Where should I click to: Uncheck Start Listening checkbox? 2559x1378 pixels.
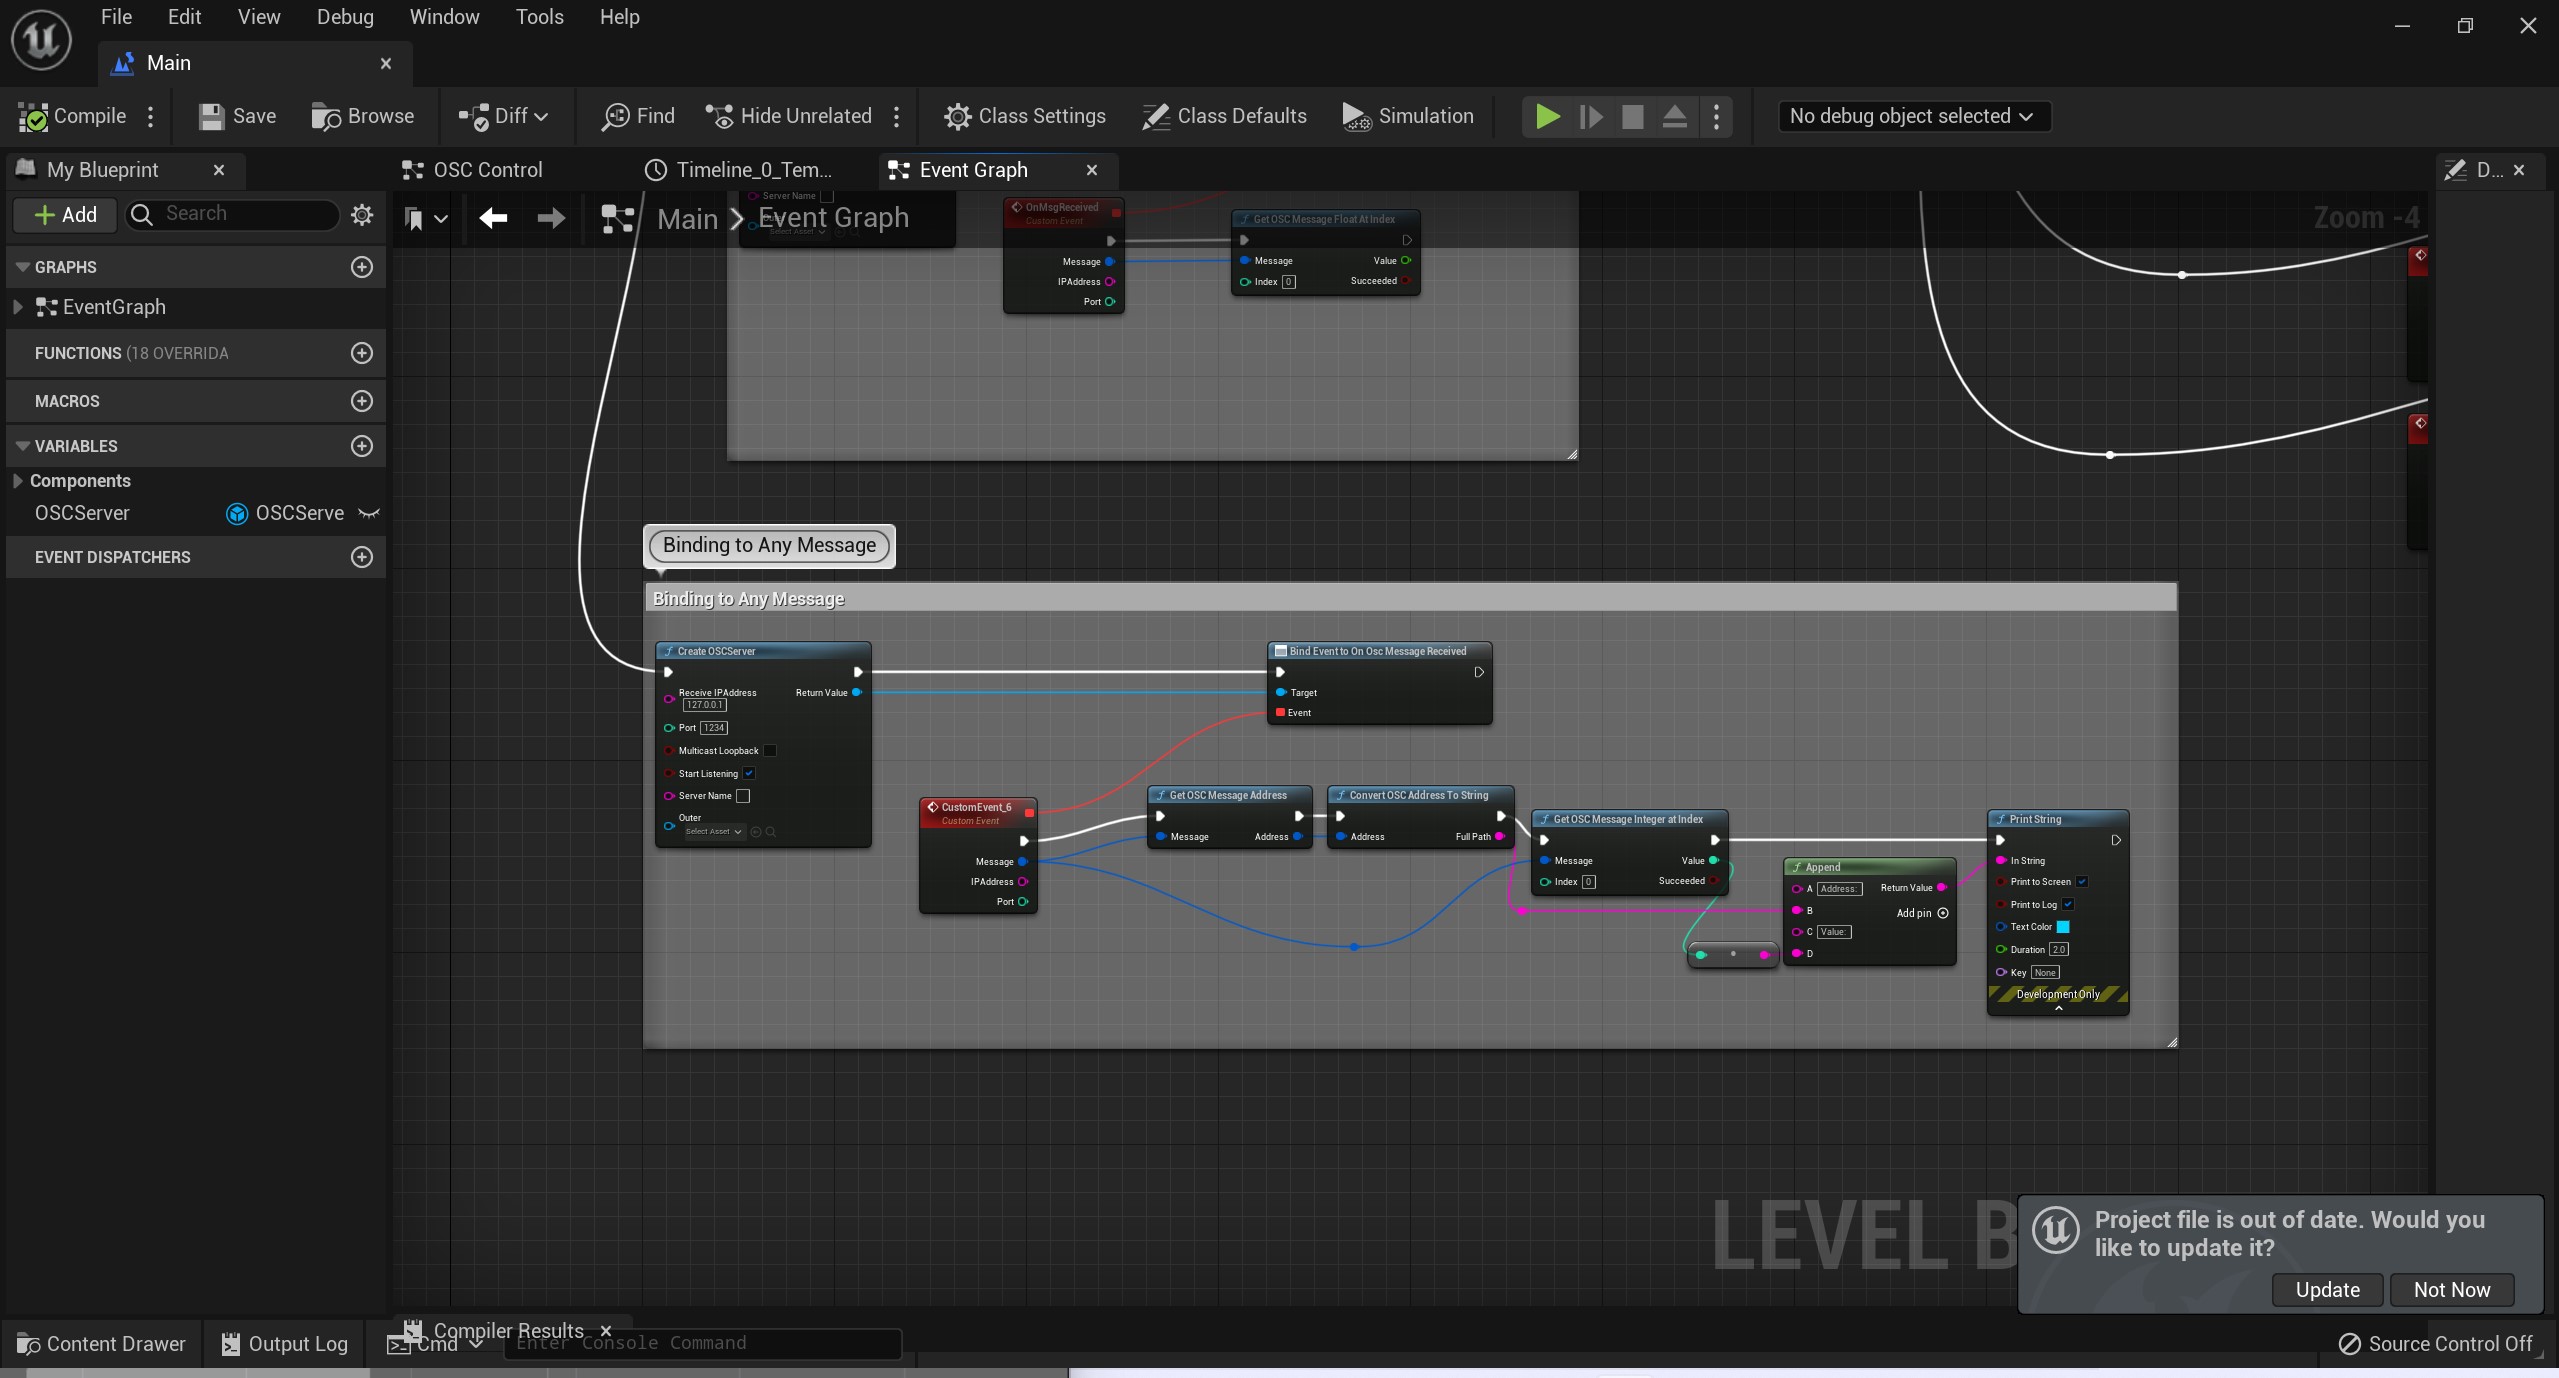click(x=749, y=773)
